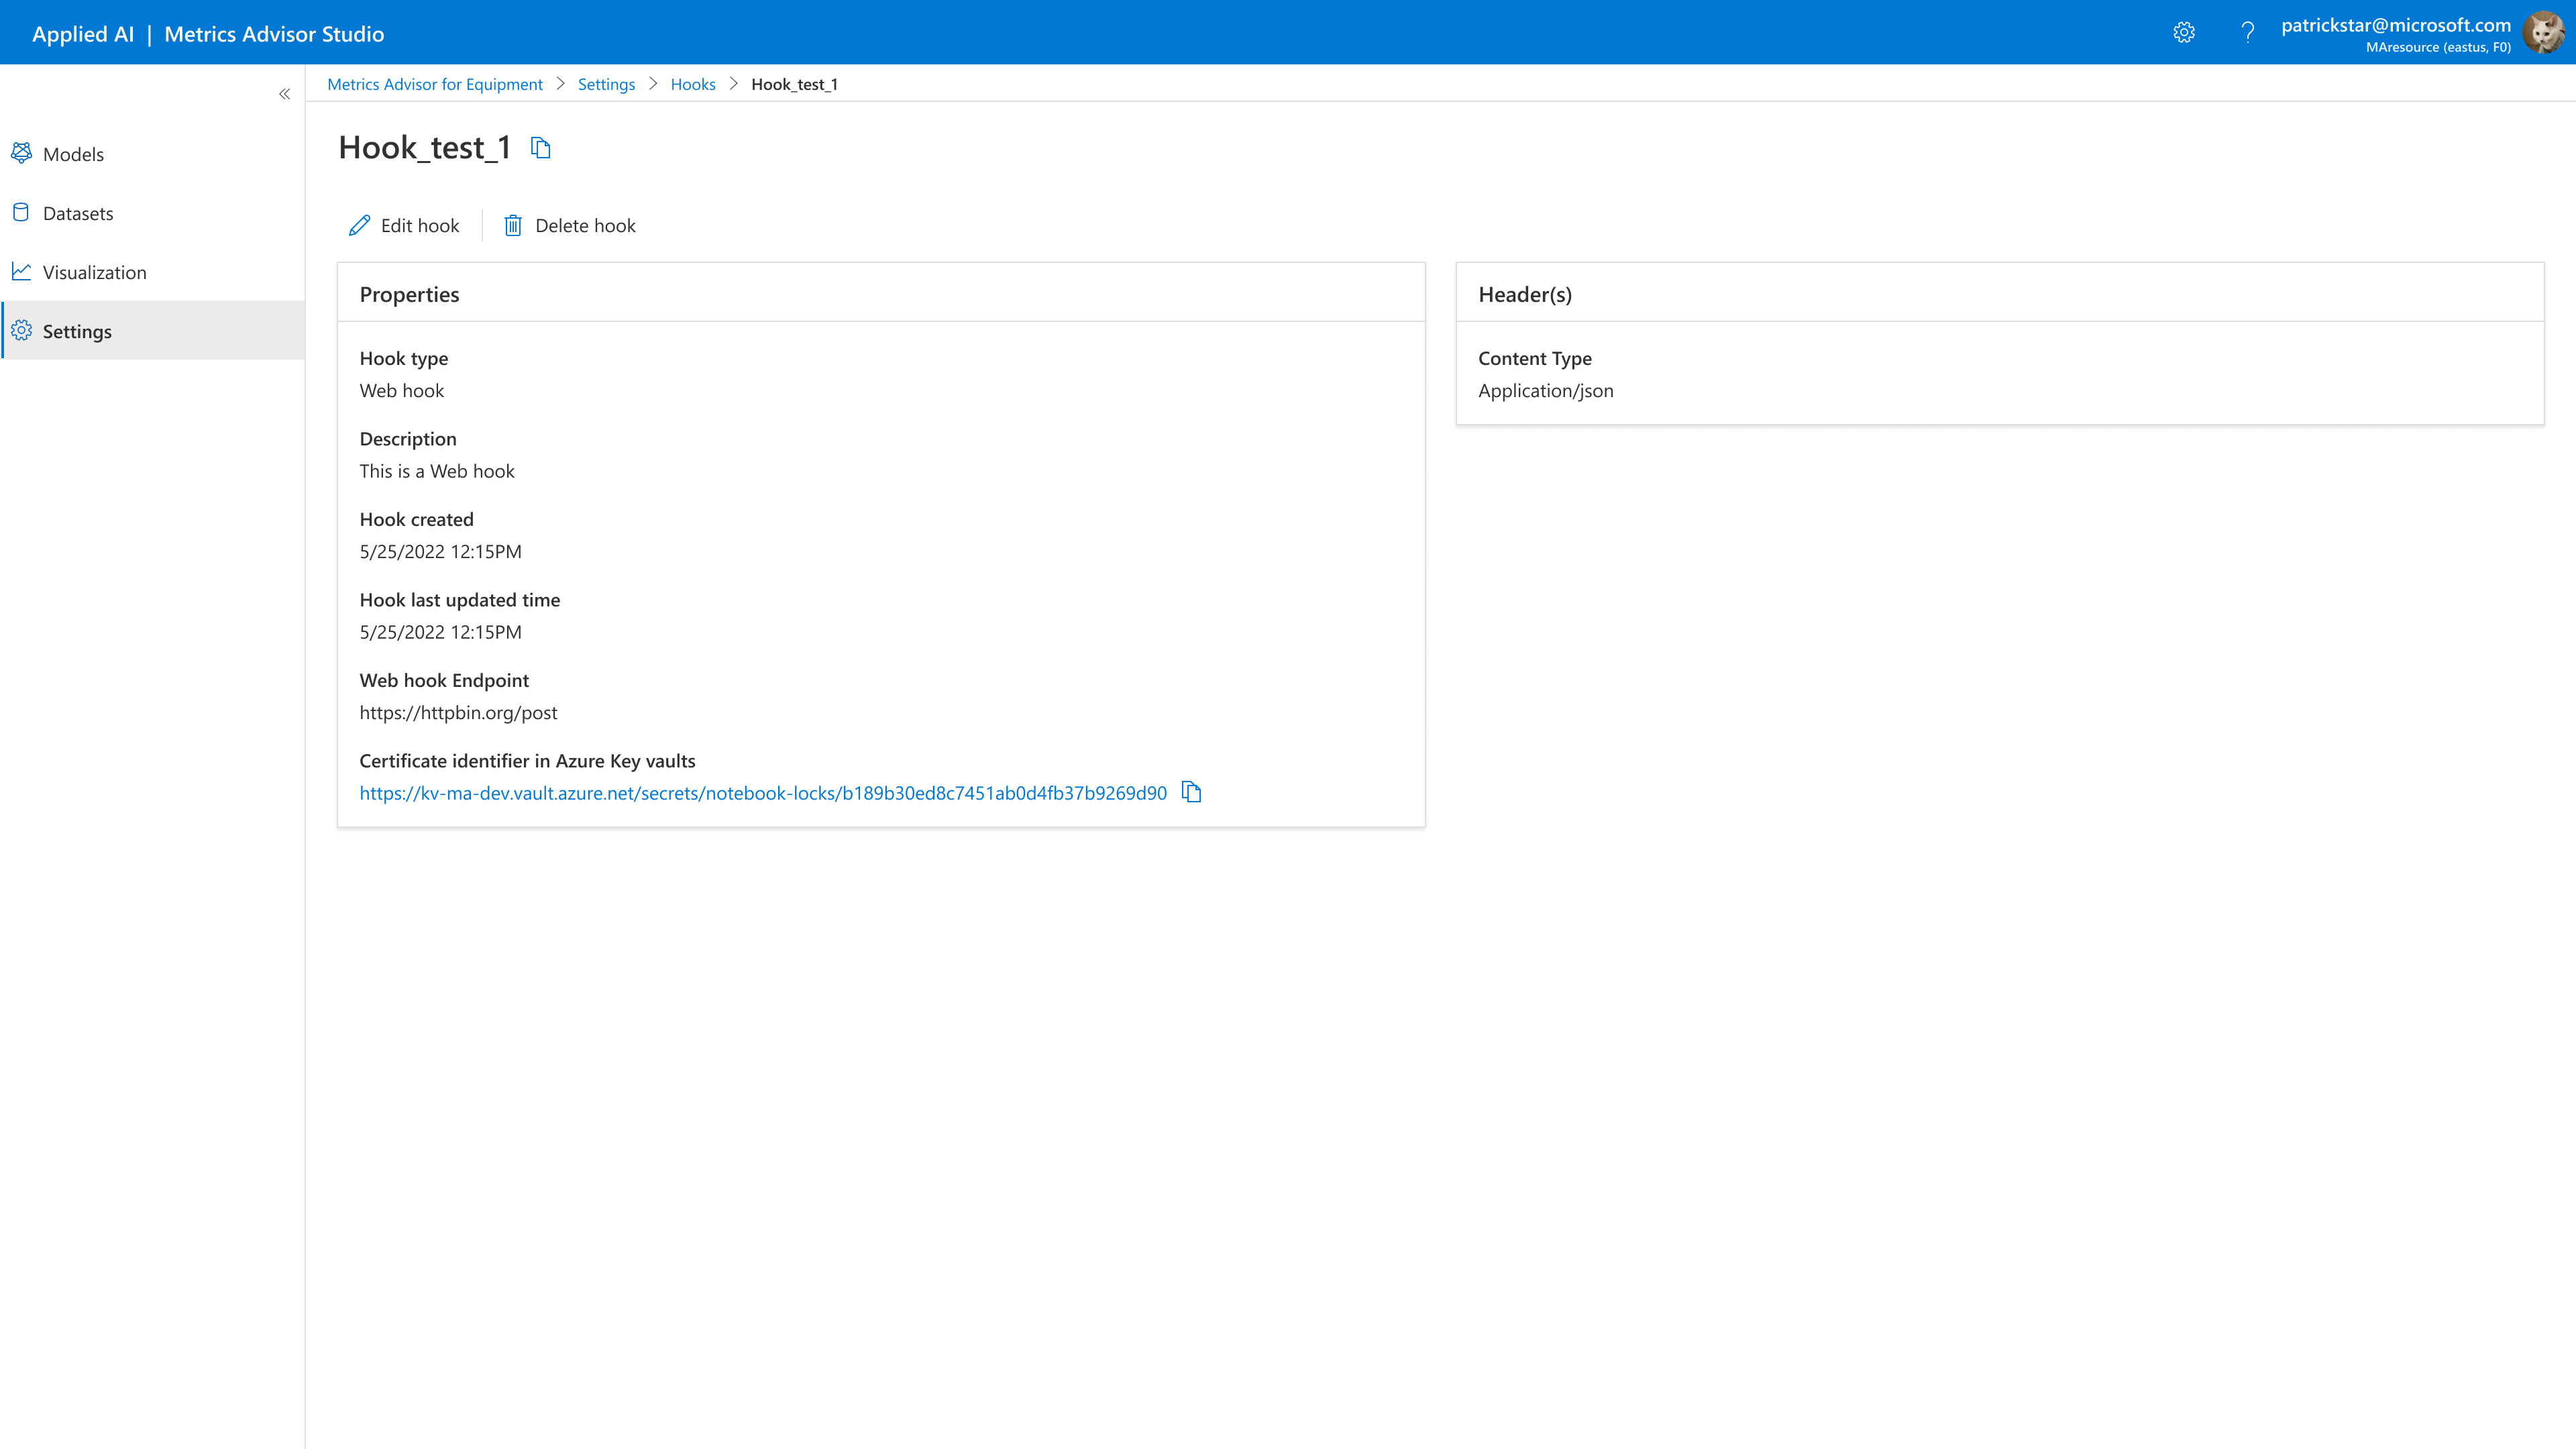Click the Visualization chart icon
This screenshot has width=2576, height=1449.
pos(21,271)
